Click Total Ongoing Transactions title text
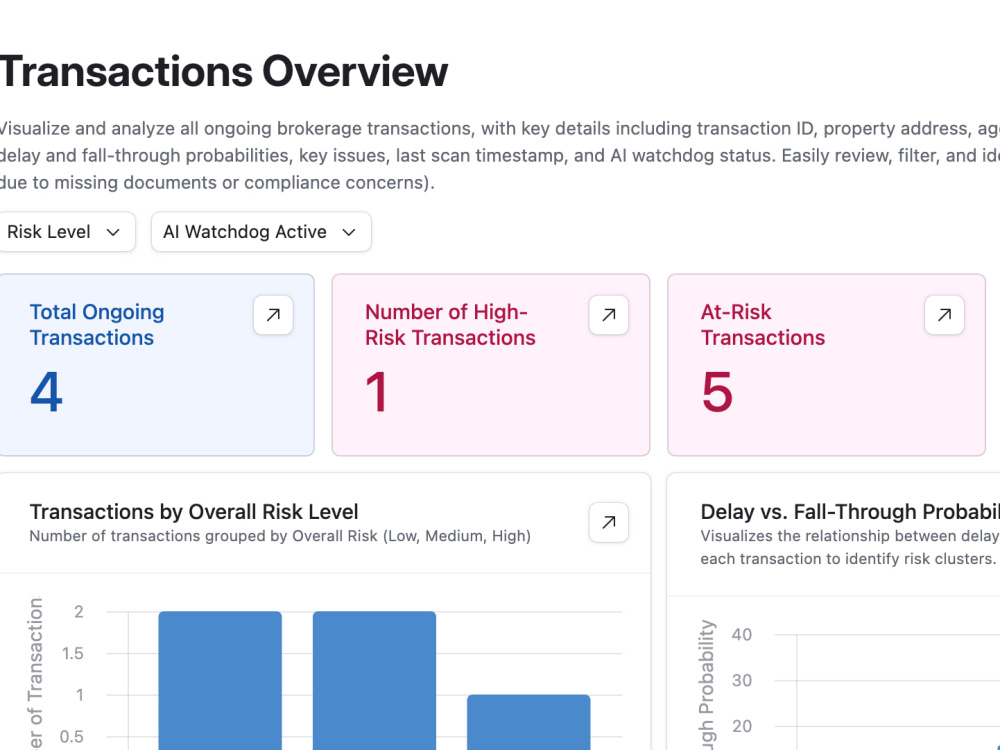 click(x=97, y=325)
